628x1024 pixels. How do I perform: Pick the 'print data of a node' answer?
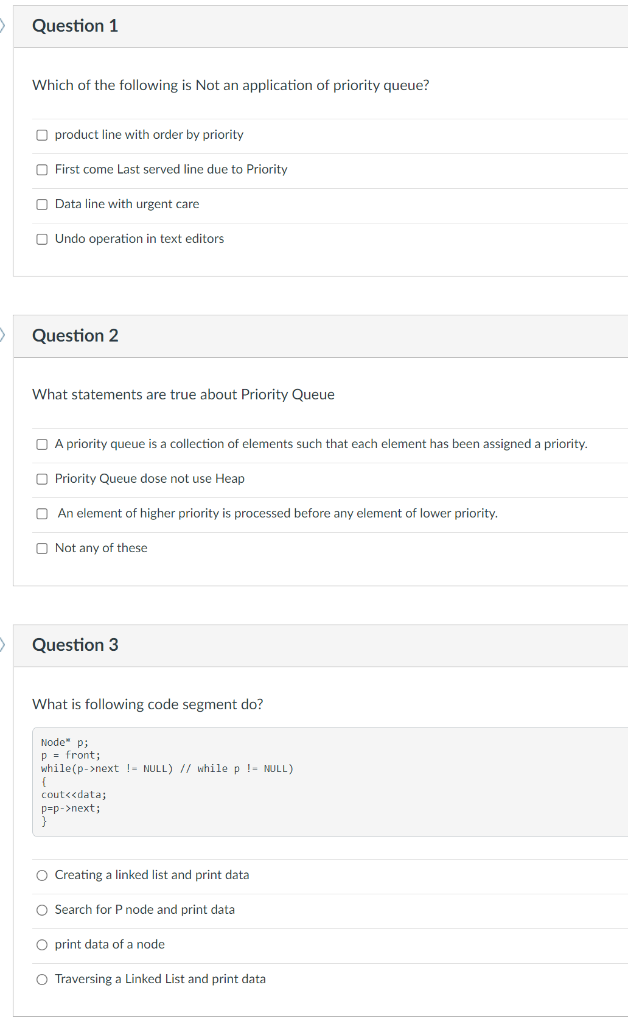click(42, 943)
